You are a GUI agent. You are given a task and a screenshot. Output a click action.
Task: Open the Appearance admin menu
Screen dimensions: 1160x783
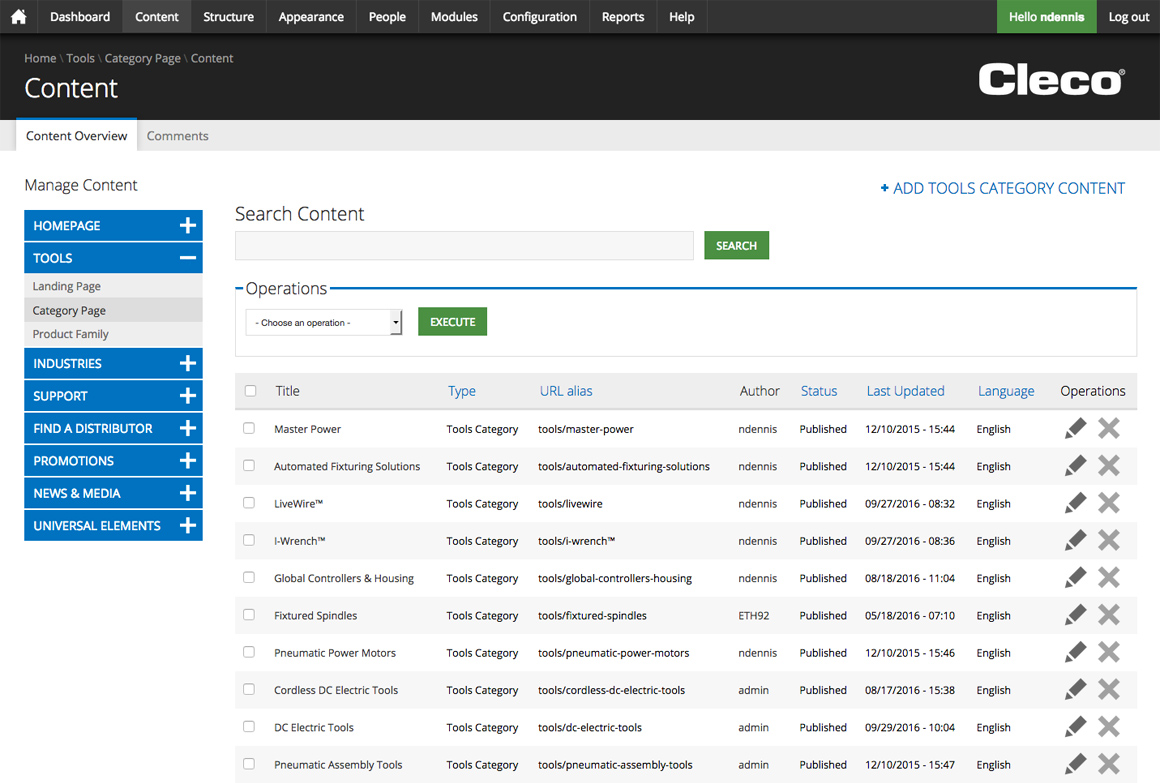click(311, 16)
